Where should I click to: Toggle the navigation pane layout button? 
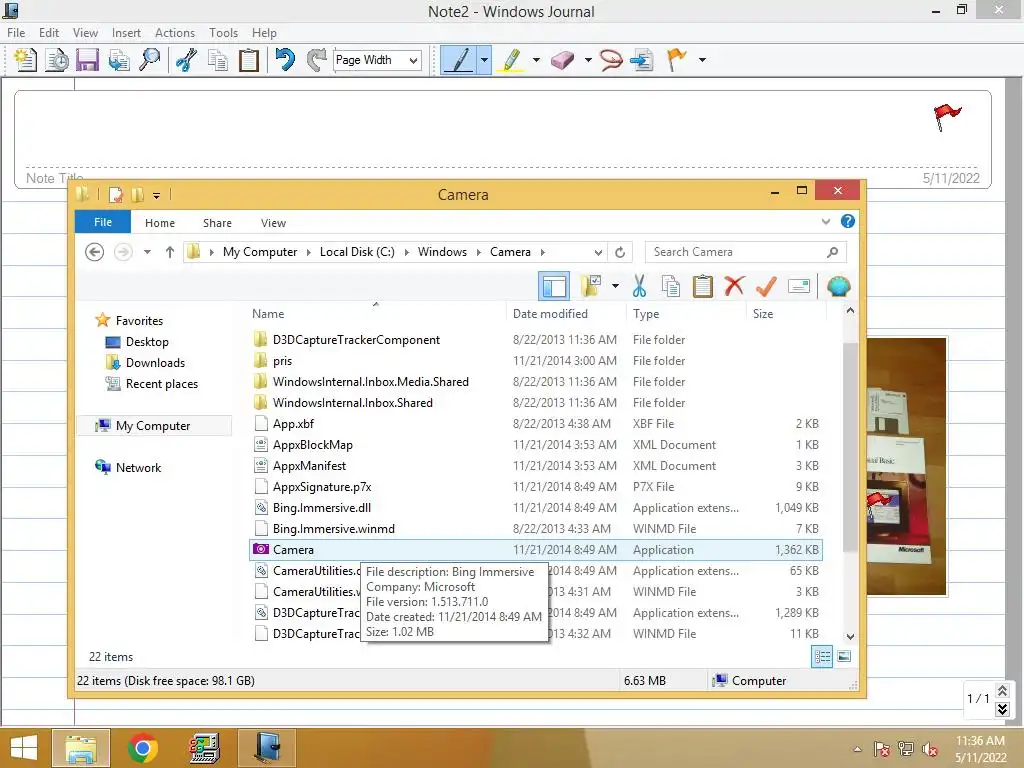point(554,286)
